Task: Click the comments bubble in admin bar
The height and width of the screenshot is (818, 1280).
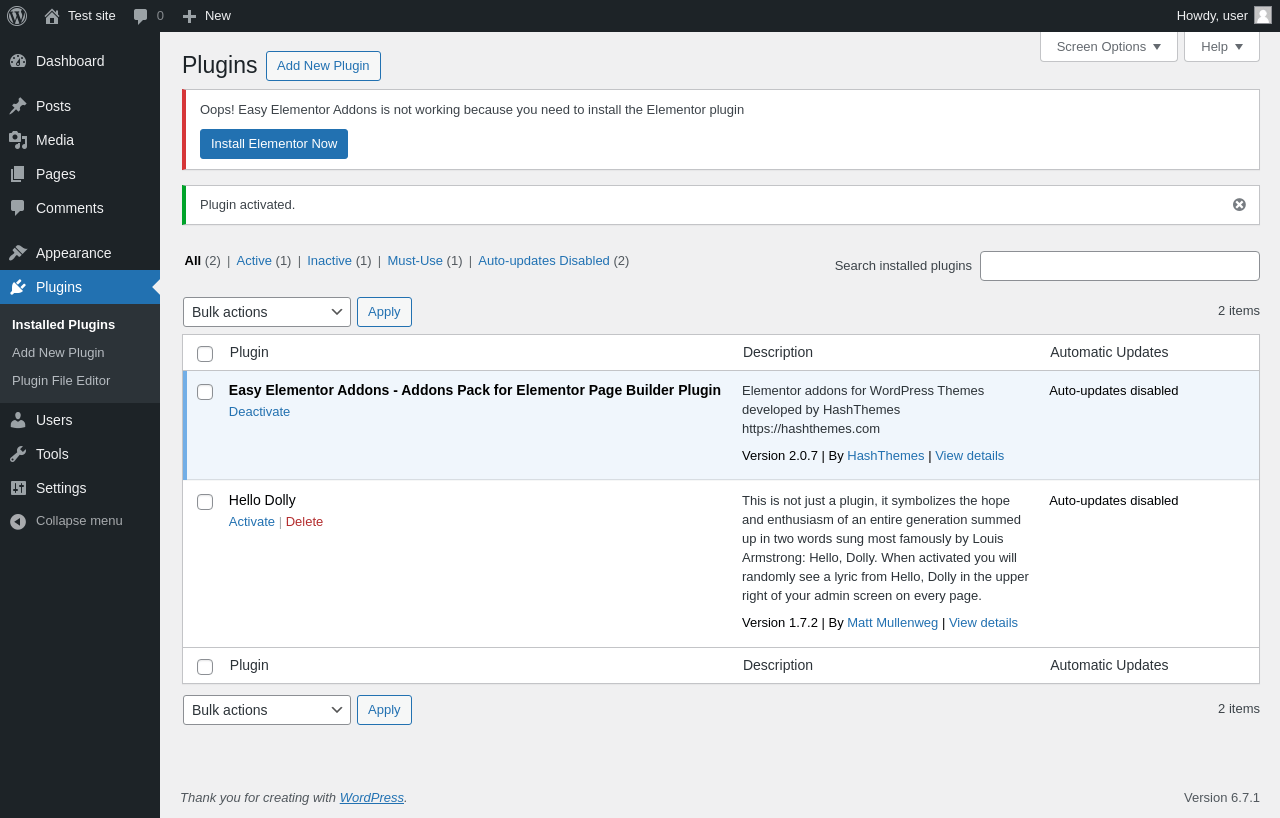Action: click(x=141, y=16)
